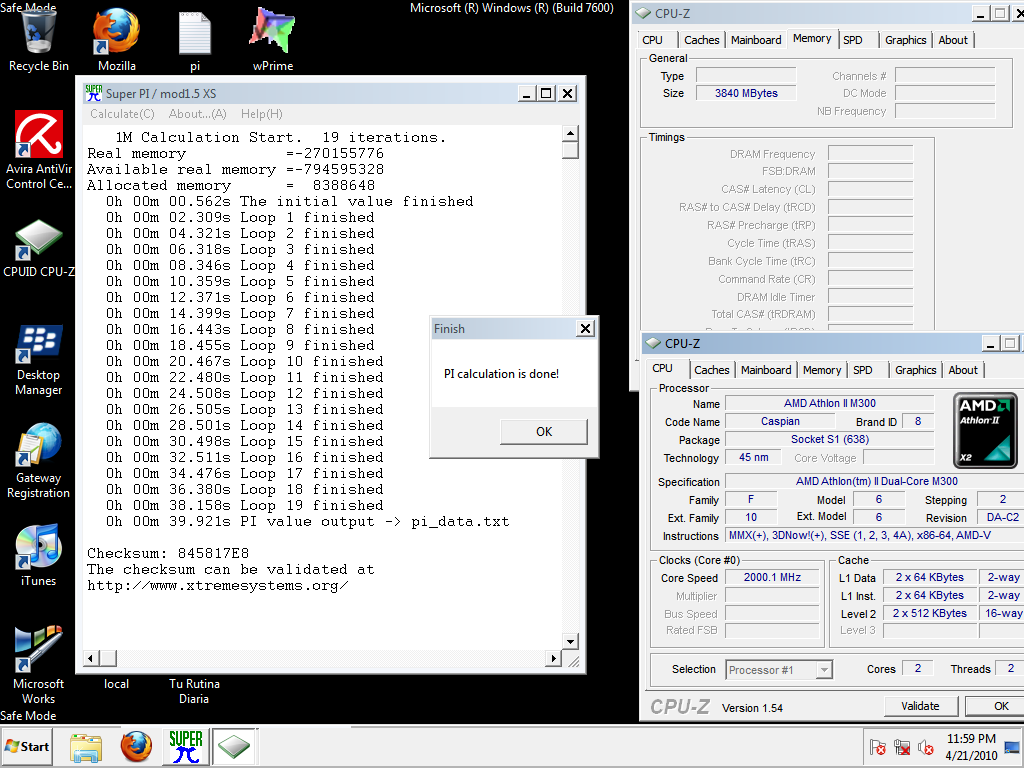
Task: Click the Start button on taskbar
Action: pyautogui.click(x=27, y=746)
